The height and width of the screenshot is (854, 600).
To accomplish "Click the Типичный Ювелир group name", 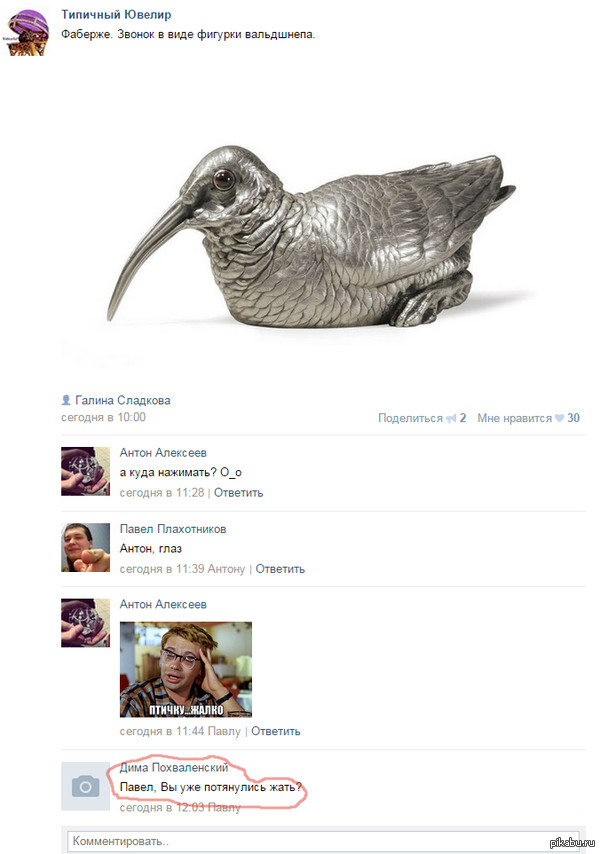I will click(x=116, y=15).
